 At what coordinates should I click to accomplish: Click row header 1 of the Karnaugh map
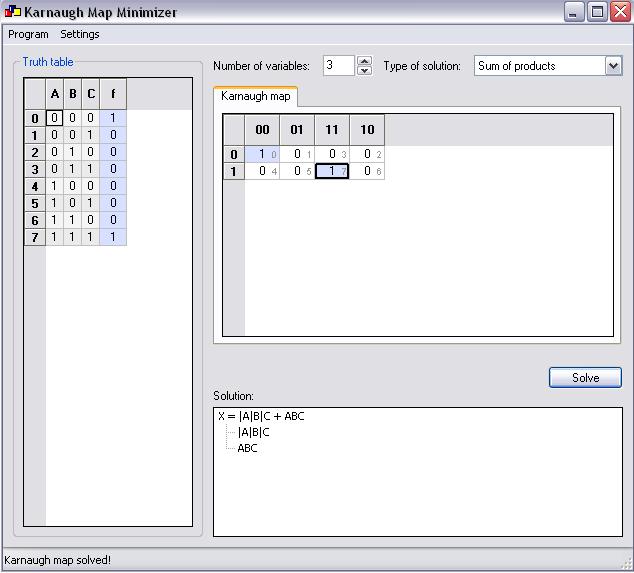pyautogui.click(x=234, y=171)
